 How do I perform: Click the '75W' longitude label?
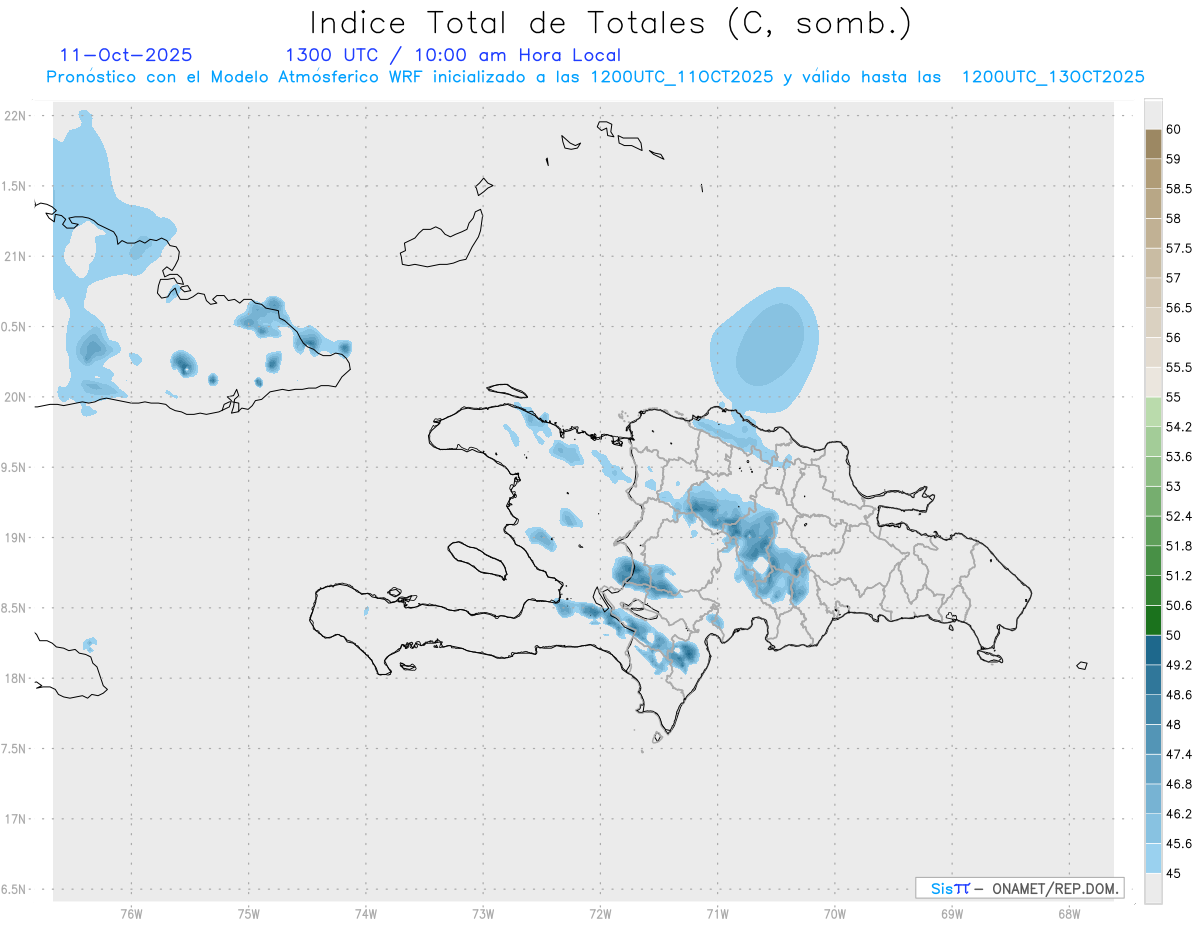pos(249,913)
